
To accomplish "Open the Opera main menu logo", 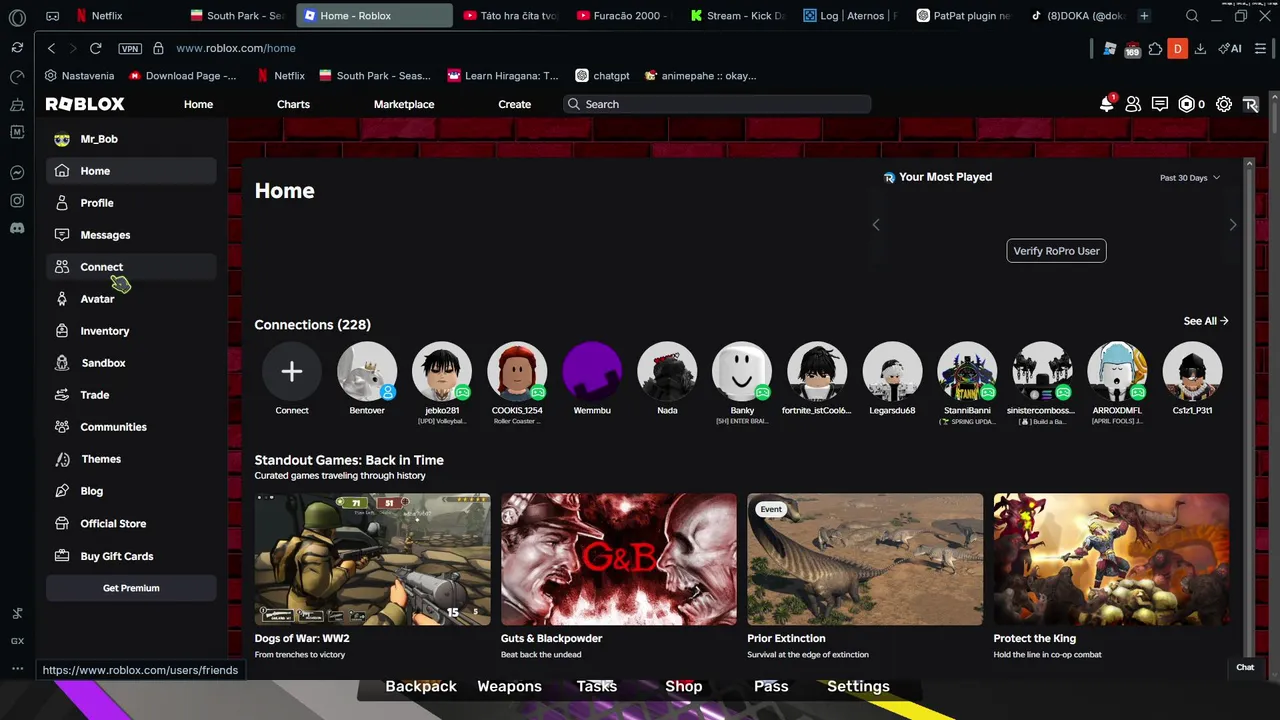I will [17, 17].
